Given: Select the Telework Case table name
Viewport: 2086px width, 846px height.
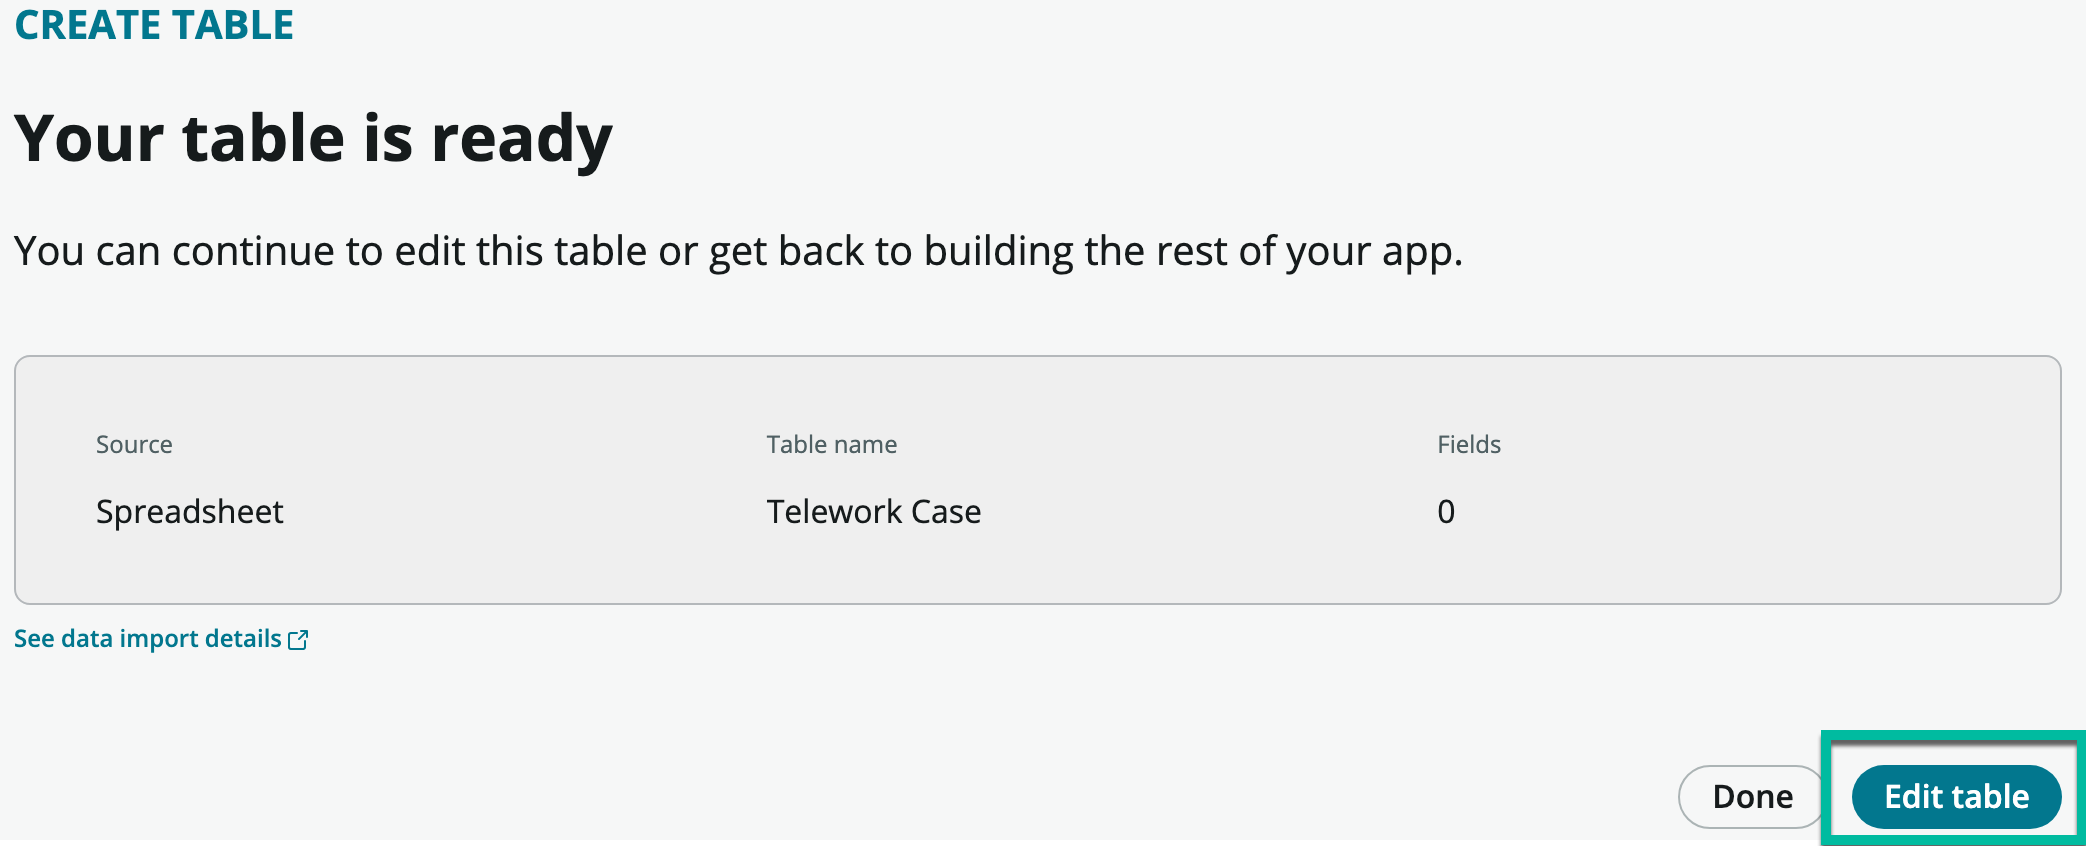Looking at the screenshot, I should click(873, 512).
